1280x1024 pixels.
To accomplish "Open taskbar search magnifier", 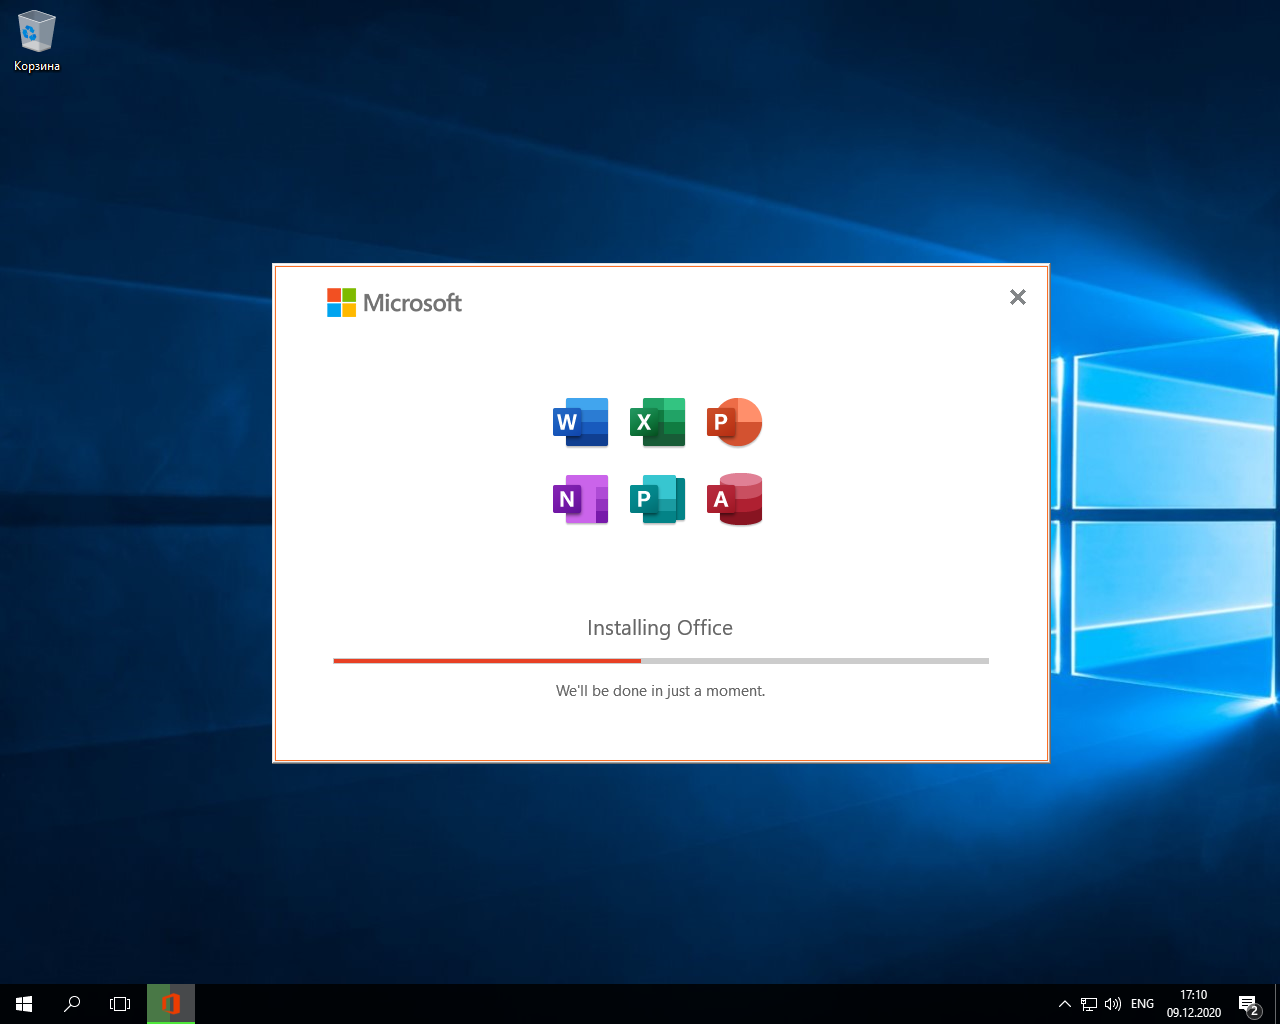I will pos(72,1004).
